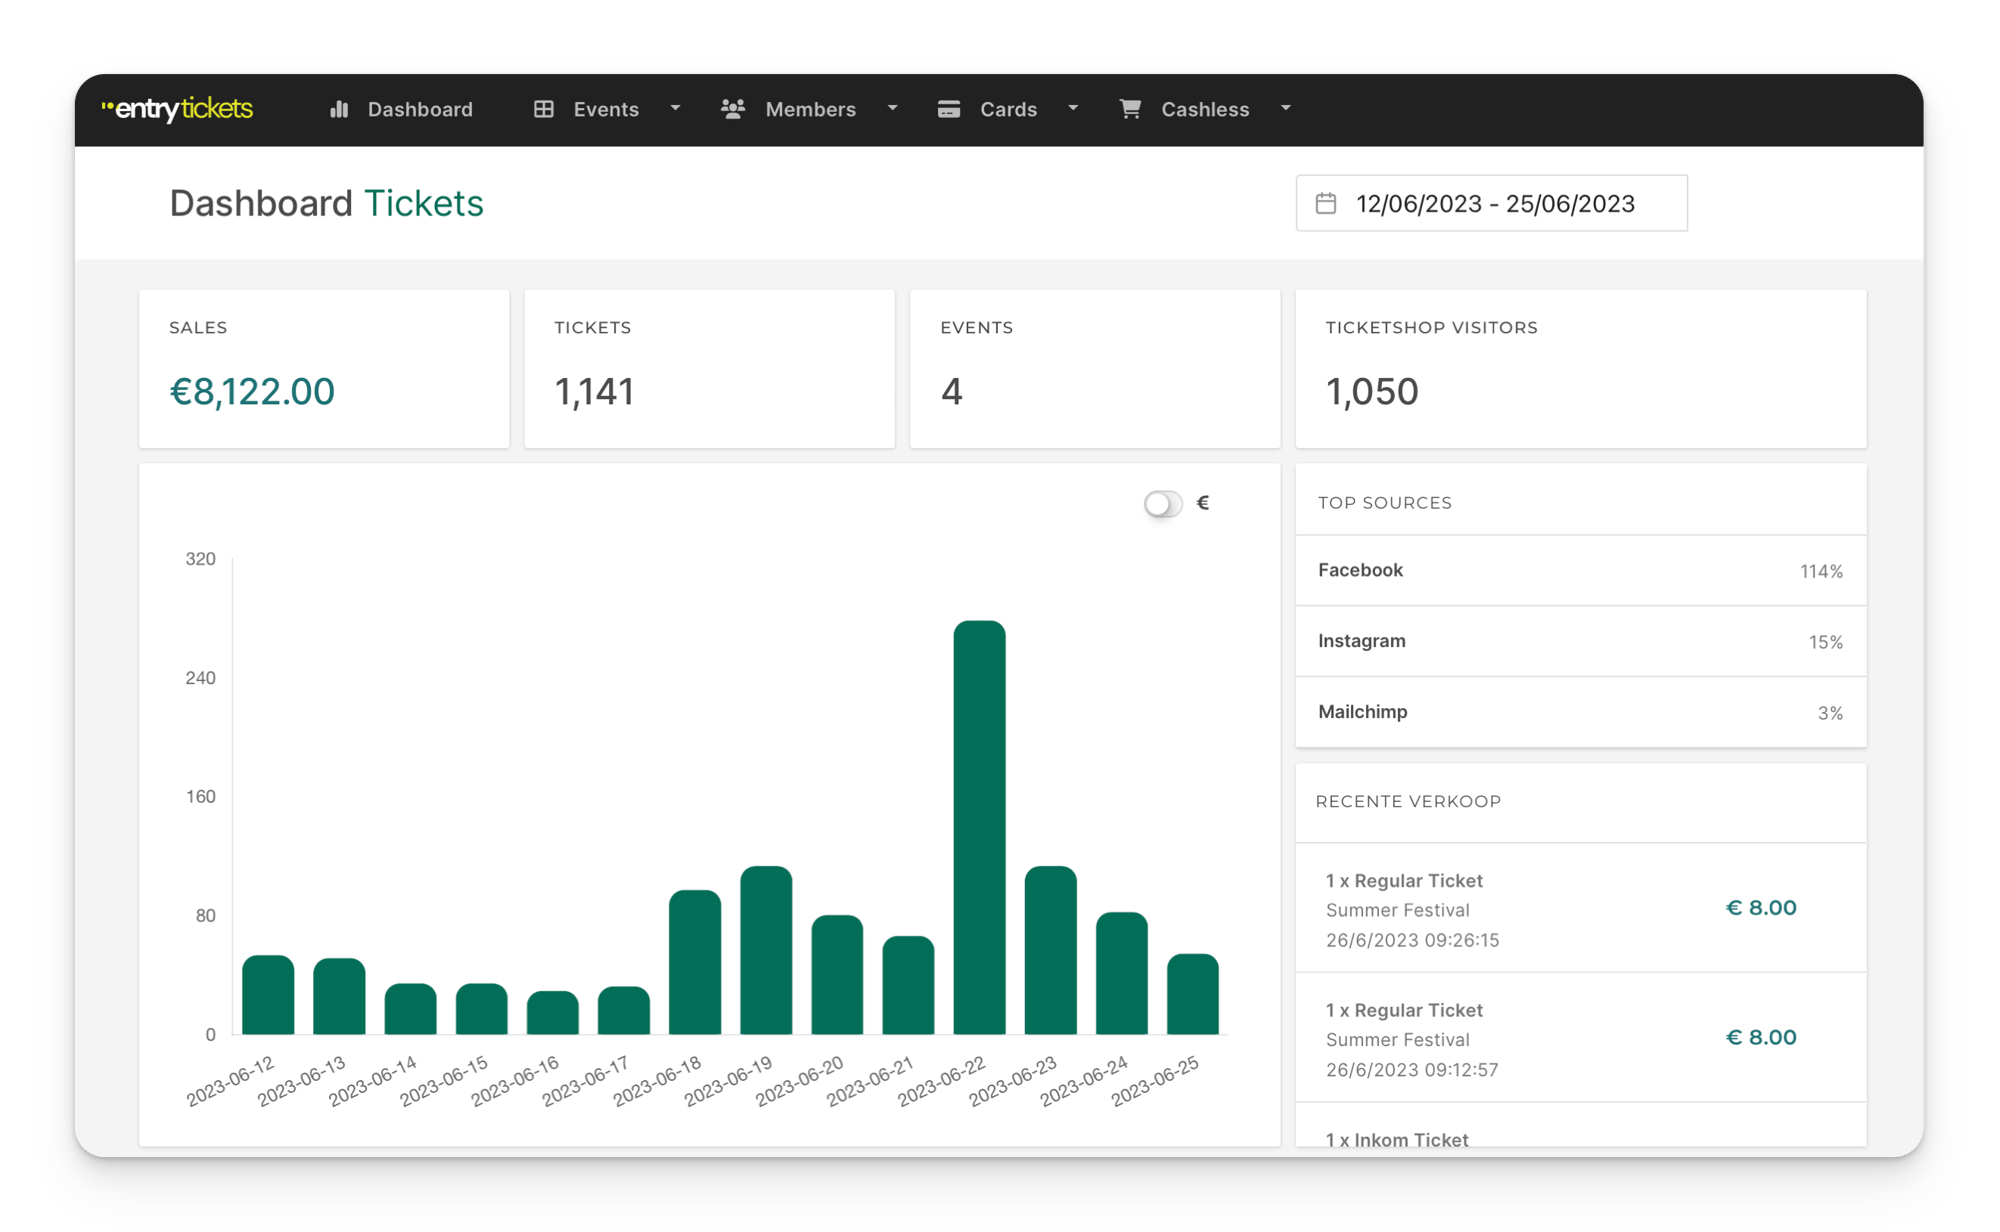Image resolution: width=2000 pixels, height=1232 pixels.
Task: Open the date range picker field
Action: pyautogui.click(x=1491, y=203)
